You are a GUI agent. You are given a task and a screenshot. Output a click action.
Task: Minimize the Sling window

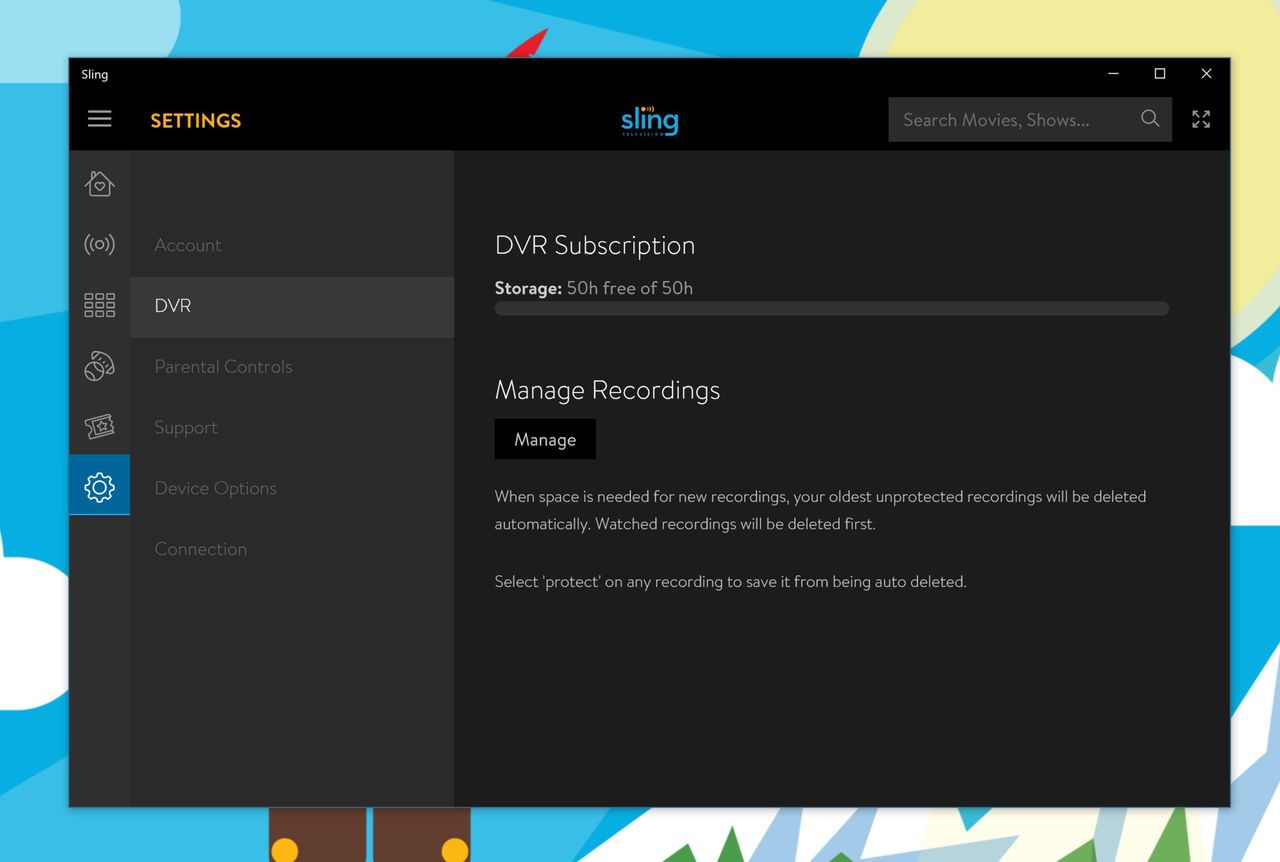coord(1113,74)
